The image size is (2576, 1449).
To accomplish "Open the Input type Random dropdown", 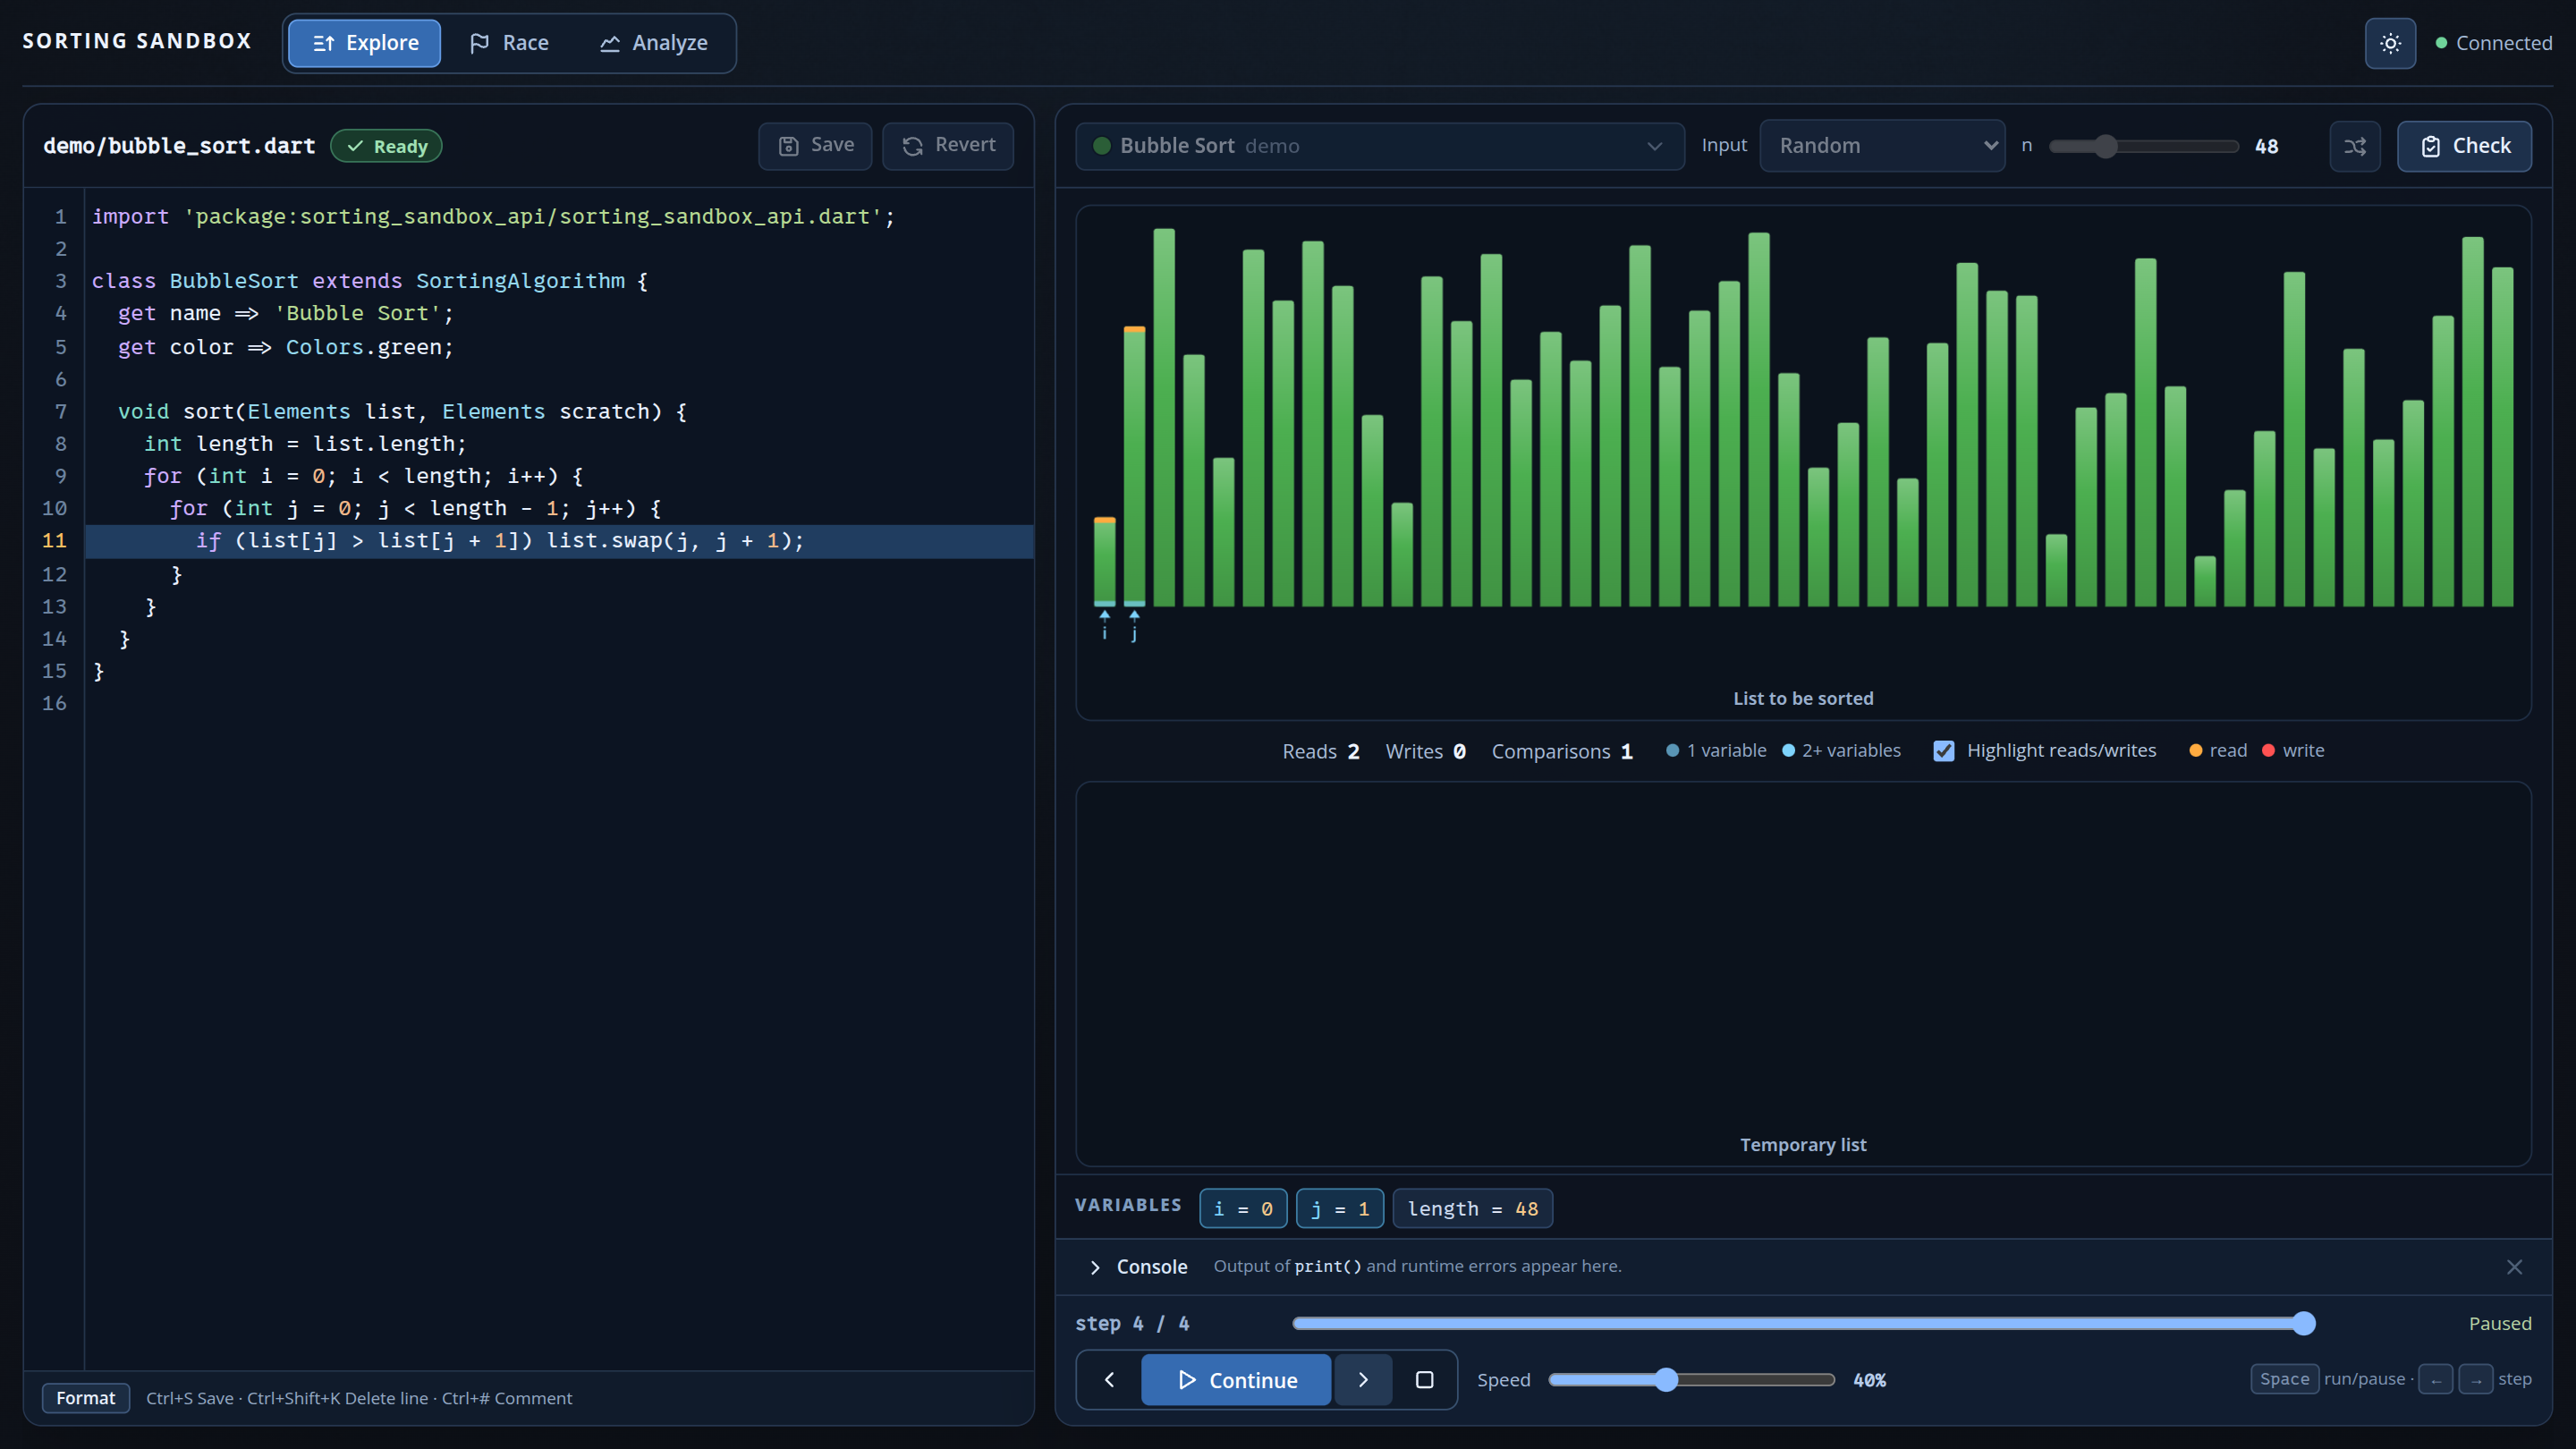I will pos(1882,146).
